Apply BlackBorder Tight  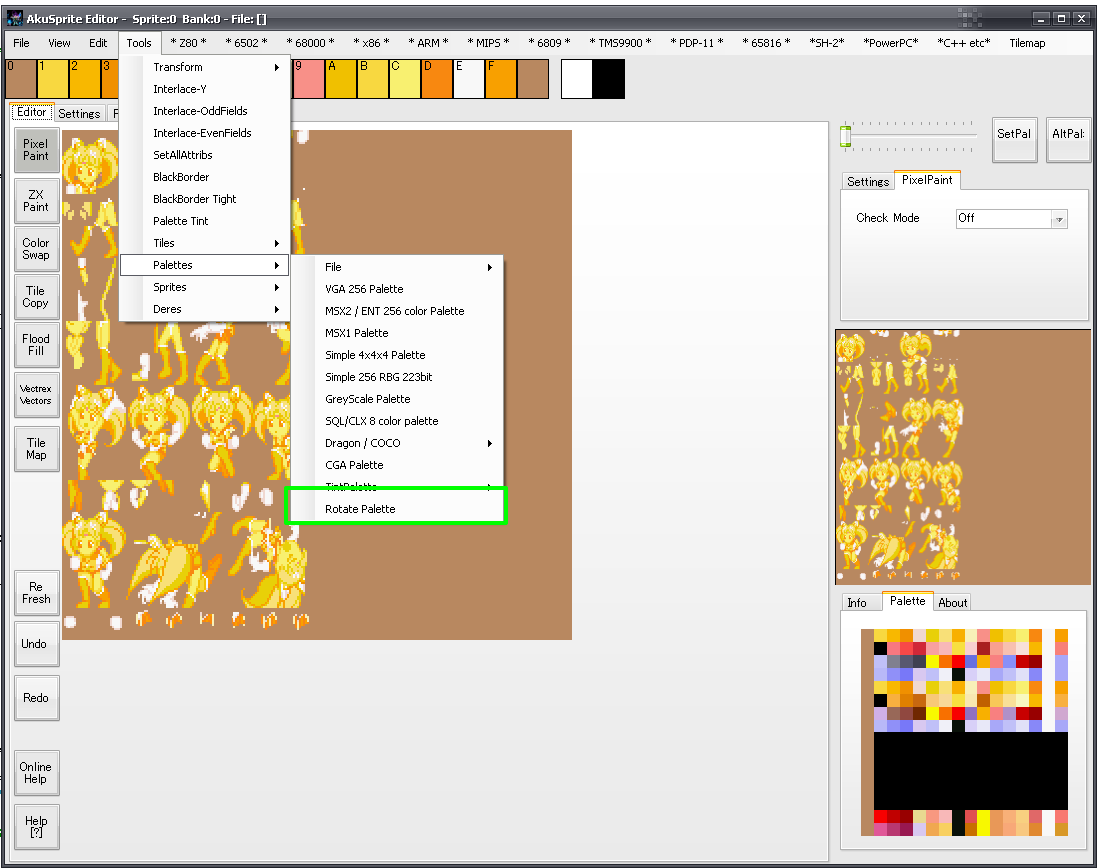(x=205, y=199)
